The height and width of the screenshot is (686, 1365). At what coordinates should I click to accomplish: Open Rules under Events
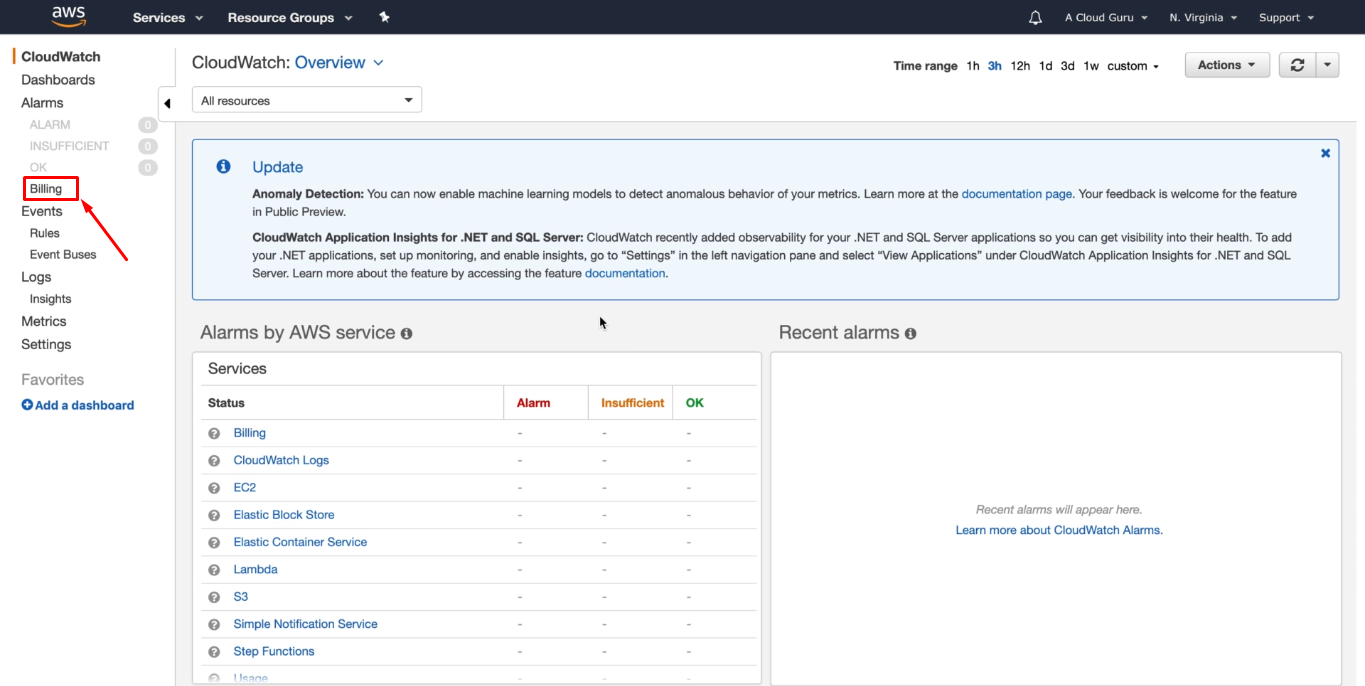coord(45,233)
